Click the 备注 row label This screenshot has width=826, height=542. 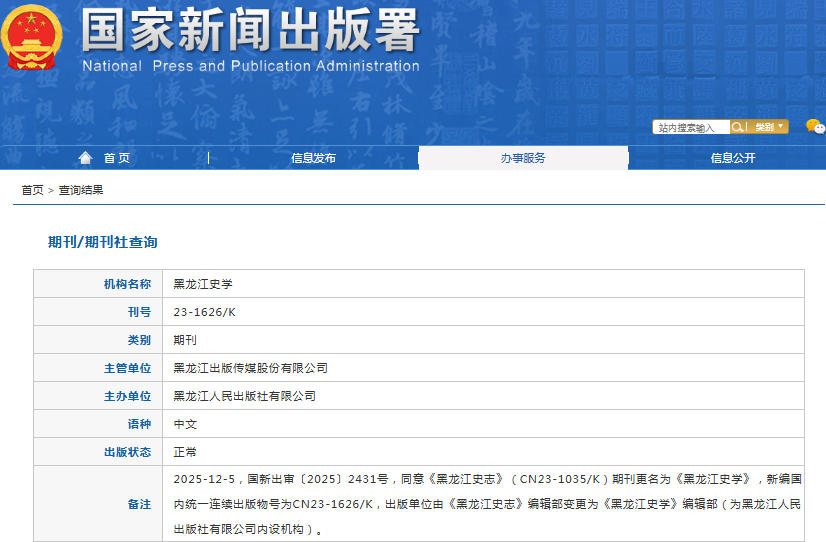pyautogui.click(x=139, y=504)
